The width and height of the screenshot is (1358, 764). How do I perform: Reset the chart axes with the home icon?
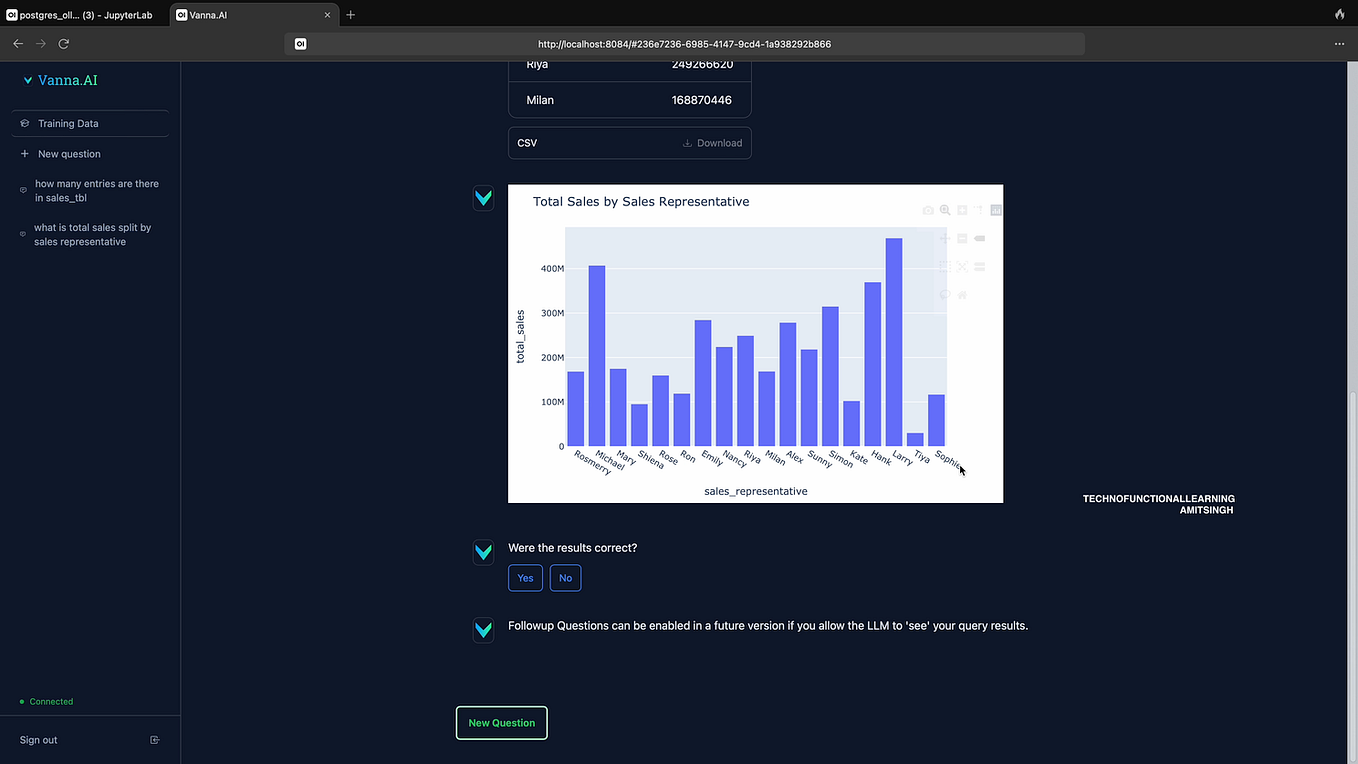click(x=962, y=295)
